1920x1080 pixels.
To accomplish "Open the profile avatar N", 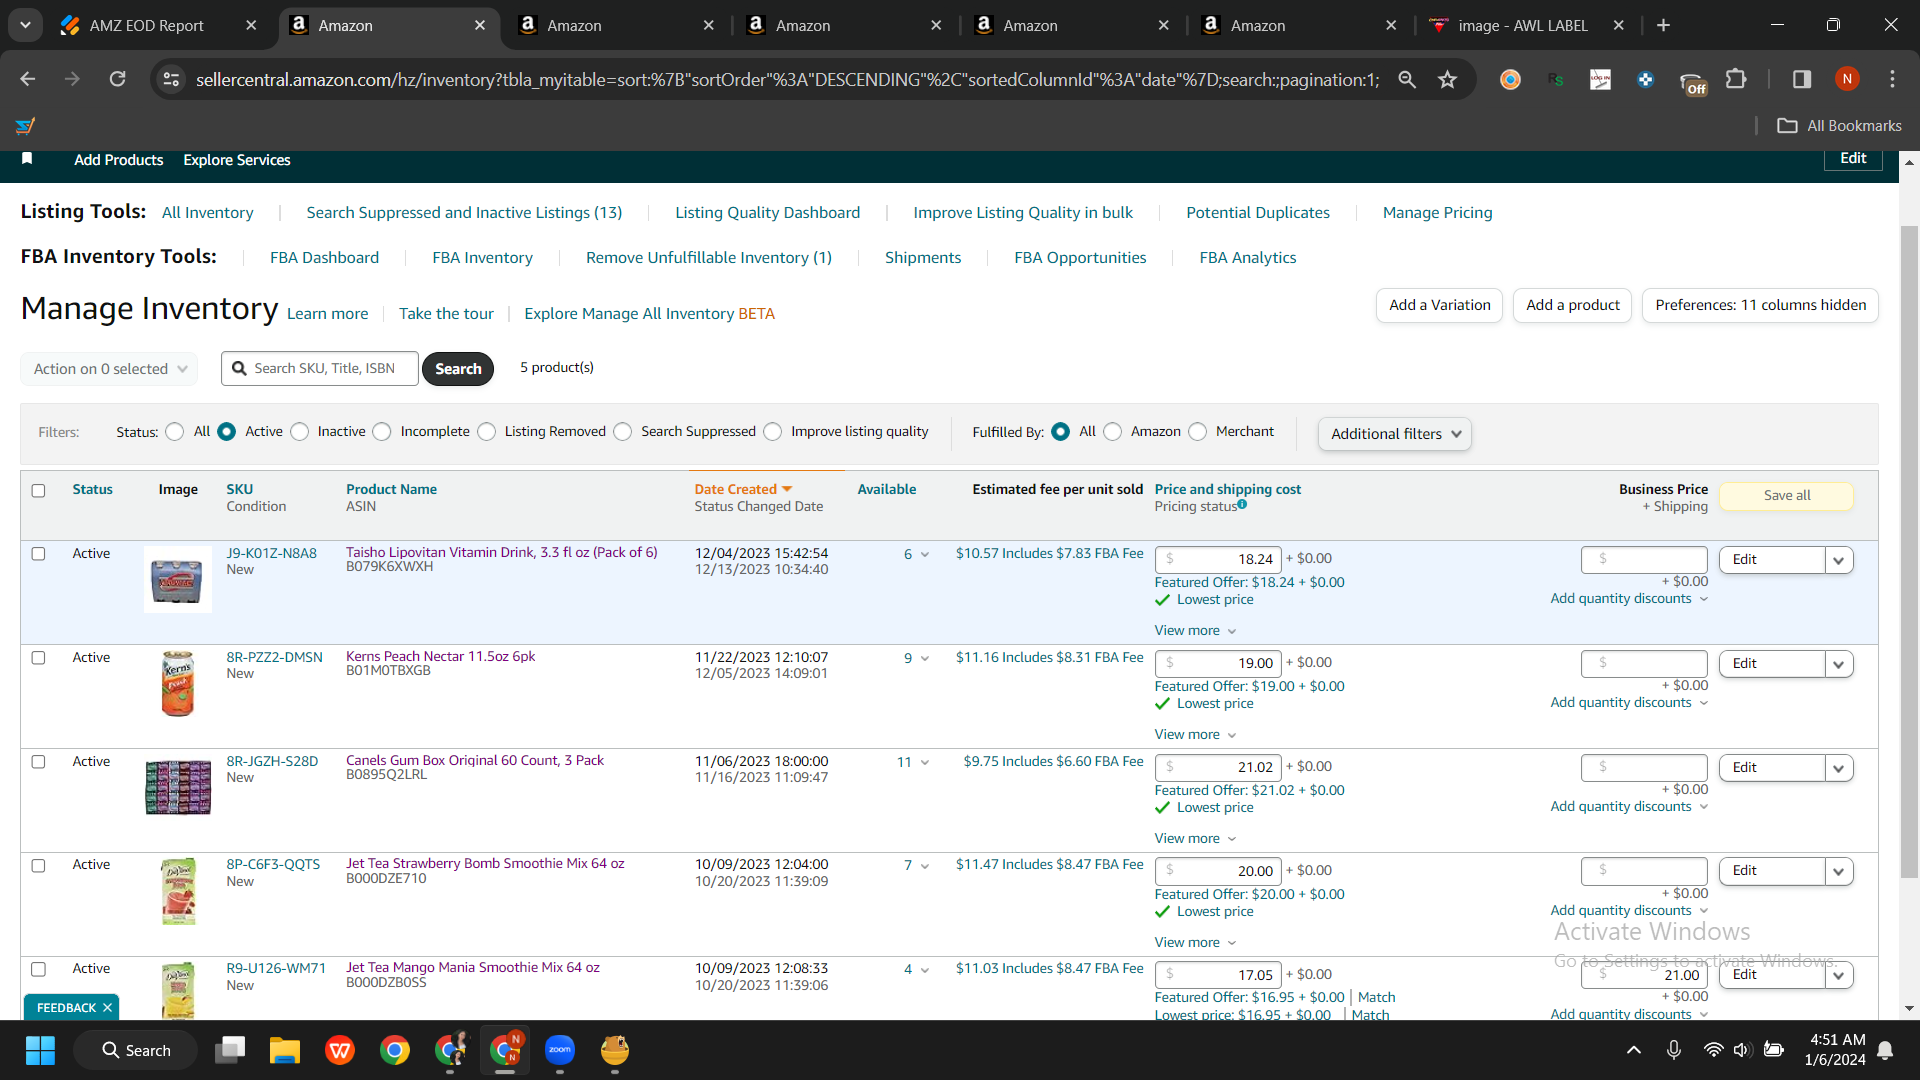I will [x=1847, y=79].
